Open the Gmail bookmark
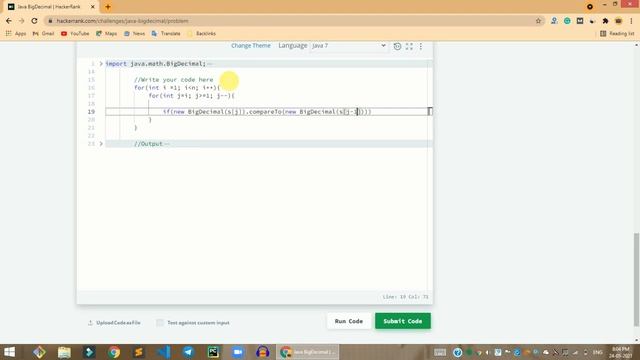The height and width of the screenshot is (360, 640). pyautogui.click(x=43, y=33)
